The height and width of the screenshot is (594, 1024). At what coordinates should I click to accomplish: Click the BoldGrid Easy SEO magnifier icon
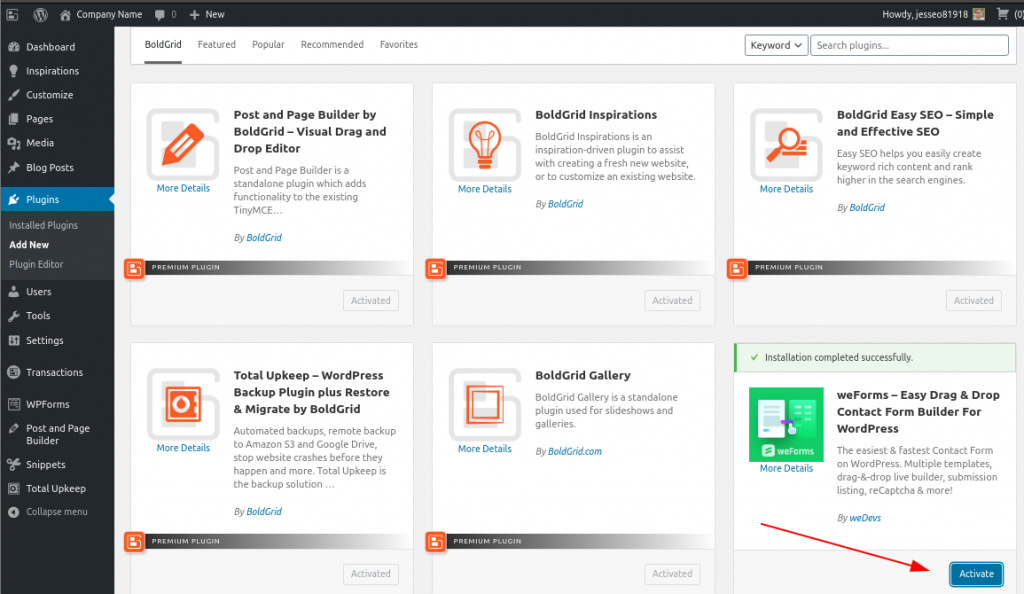786,145
